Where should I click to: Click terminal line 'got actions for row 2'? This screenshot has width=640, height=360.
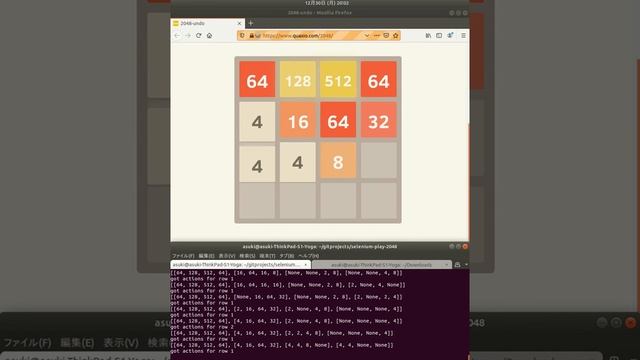[202, 327]
